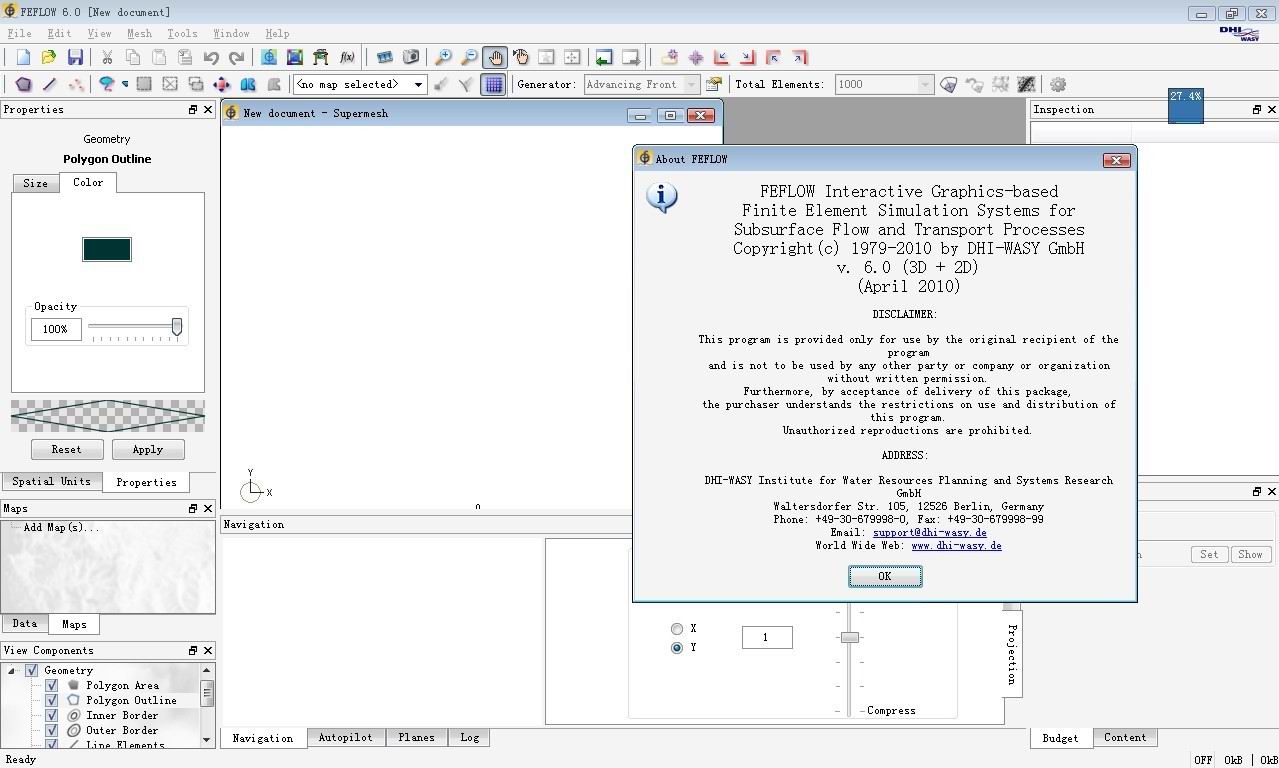Collapse the Geometry tree node
1279x768 pixels.
(12, 671)
